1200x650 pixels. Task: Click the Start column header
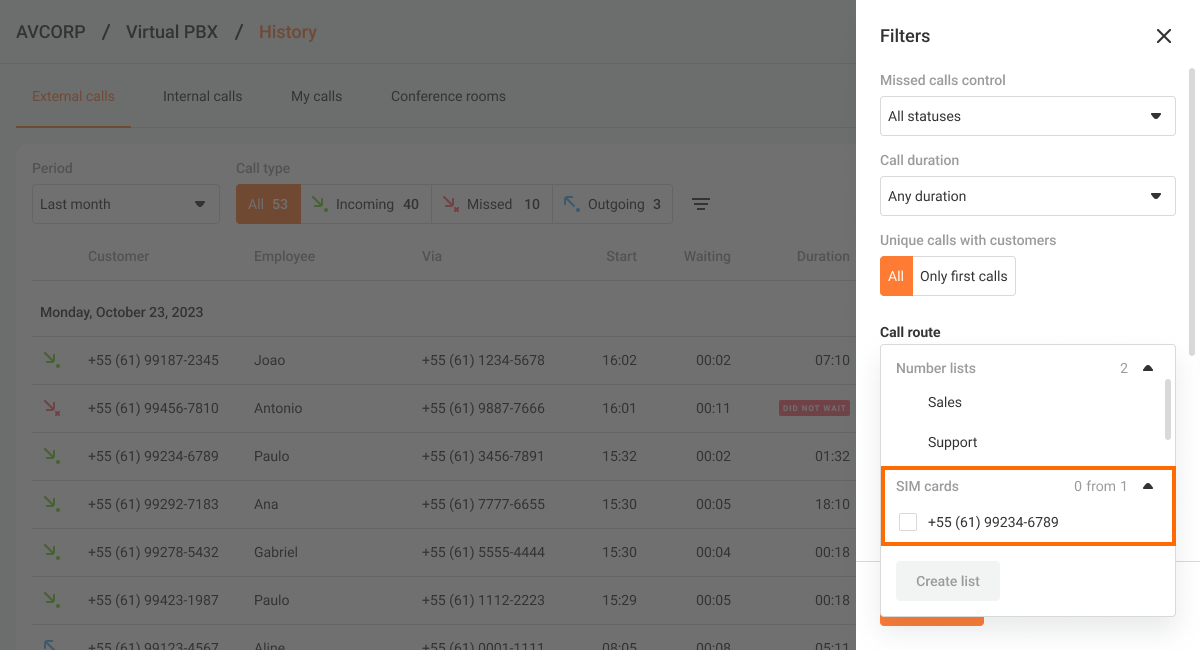(x=621, y=256)
